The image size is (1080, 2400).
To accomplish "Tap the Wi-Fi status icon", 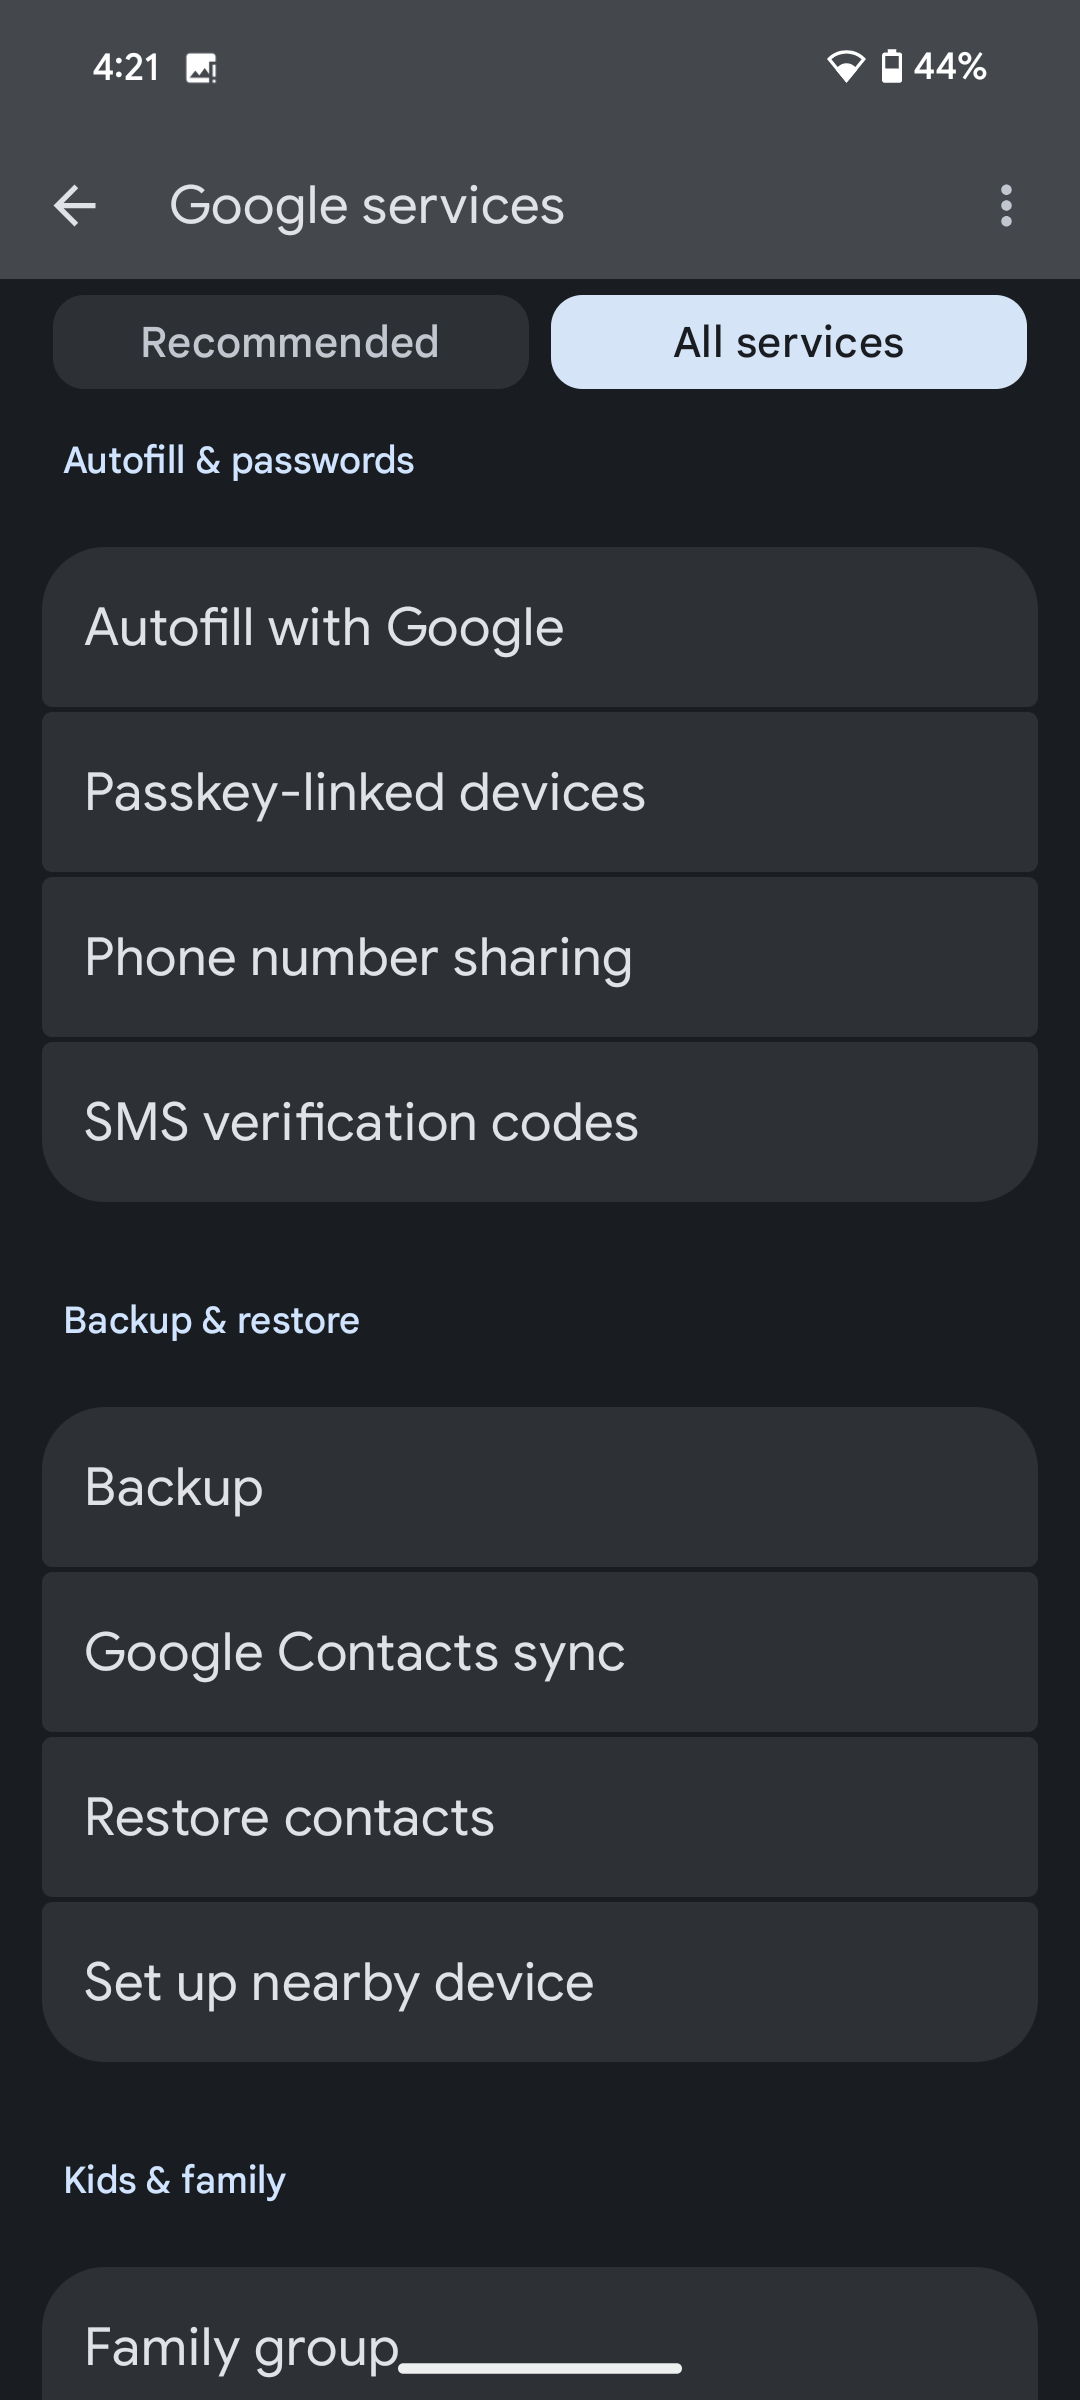I will tap(845, 67).
